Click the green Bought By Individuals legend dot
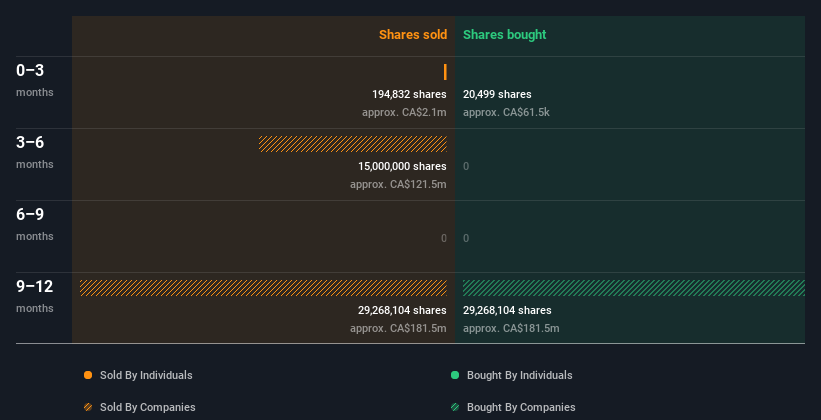Image resolution: width=821 pixels, height=420 pixels. 455,375
